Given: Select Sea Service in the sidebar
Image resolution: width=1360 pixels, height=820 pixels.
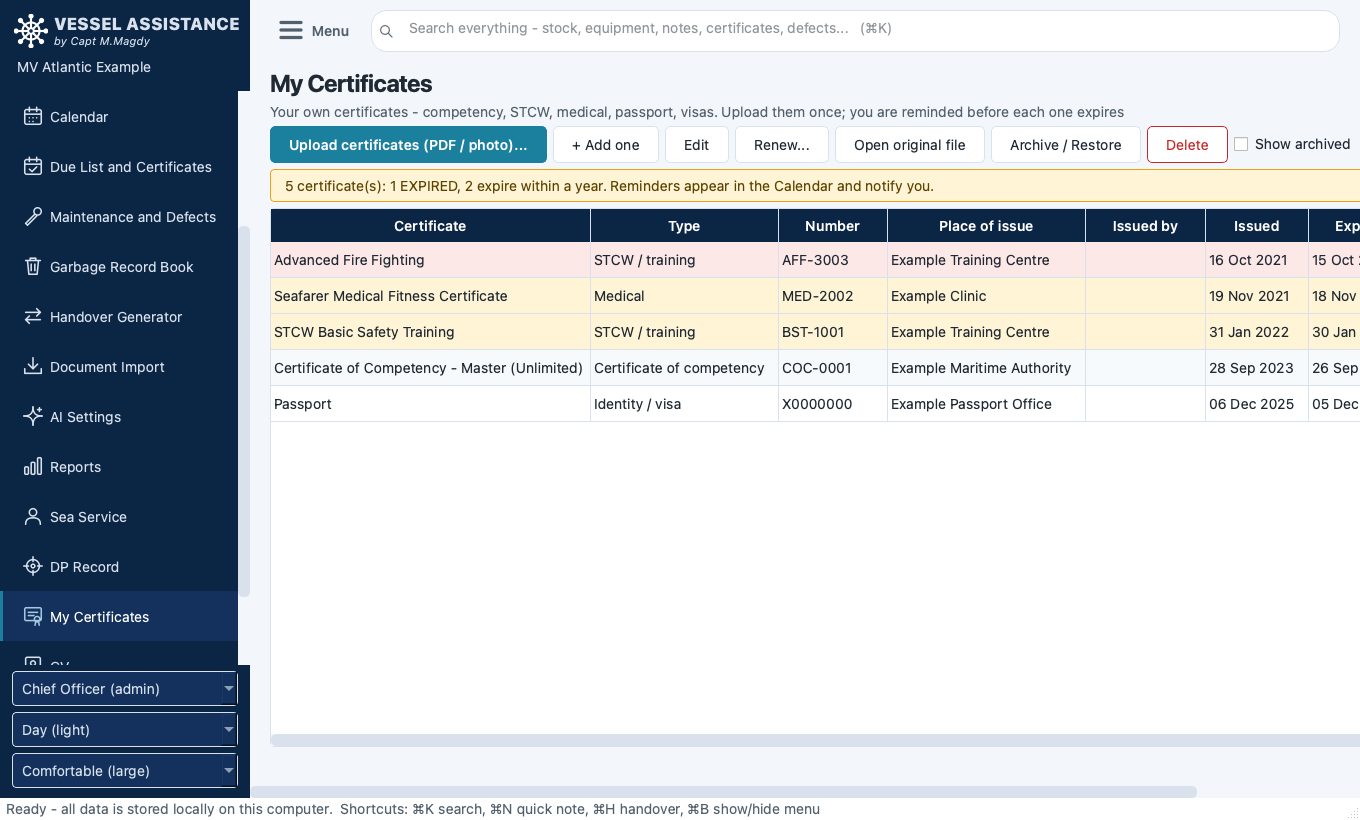Looking at the screenshot, I should 119,517.
